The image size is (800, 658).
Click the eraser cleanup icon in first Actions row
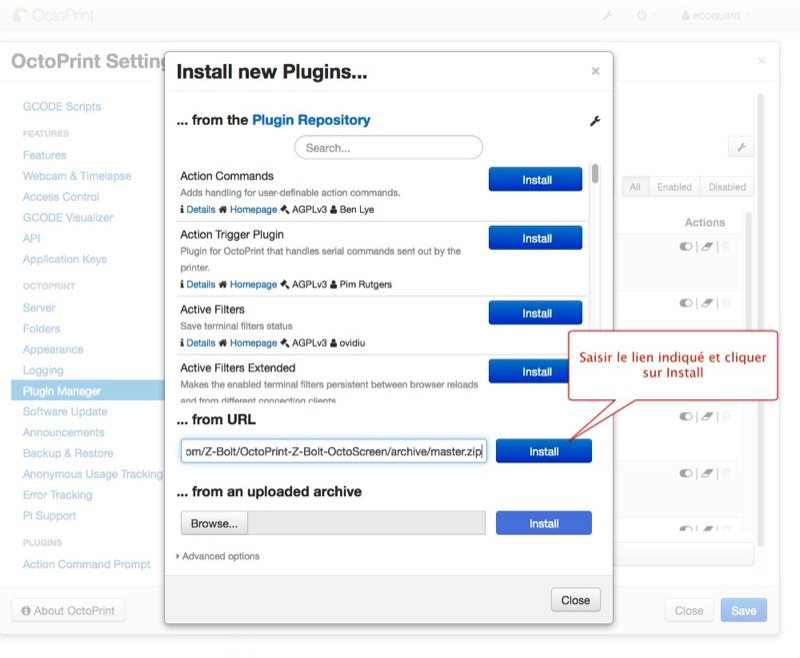[707, 246]
